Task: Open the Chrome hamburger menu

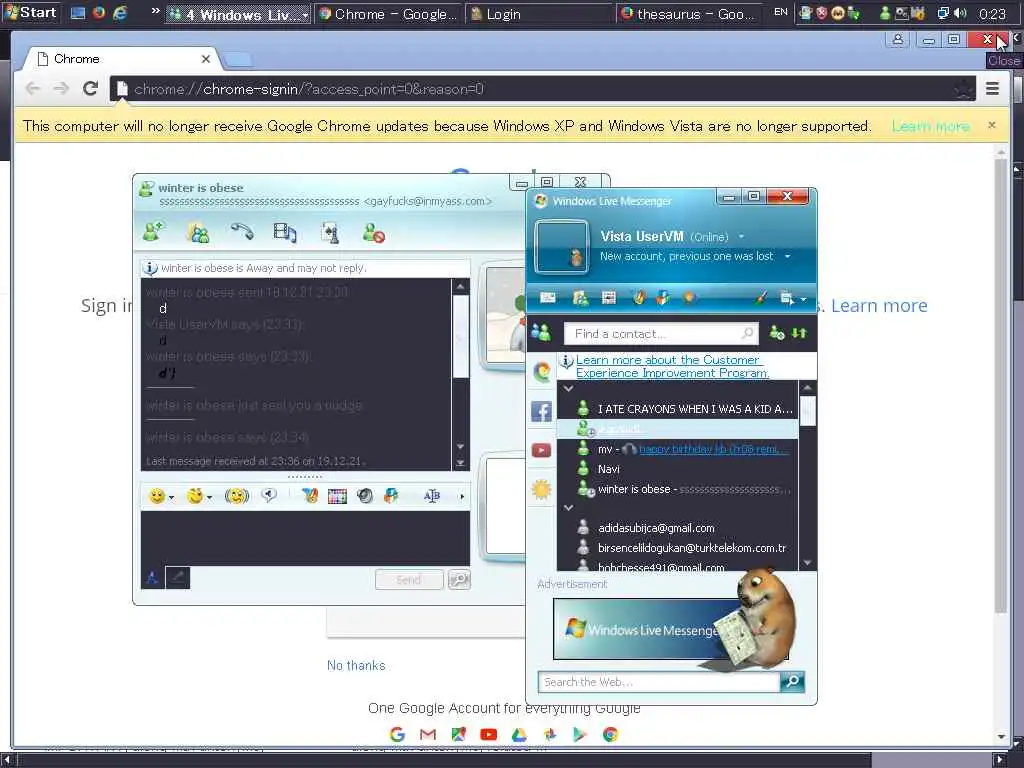Action: (x=992, y=89)
